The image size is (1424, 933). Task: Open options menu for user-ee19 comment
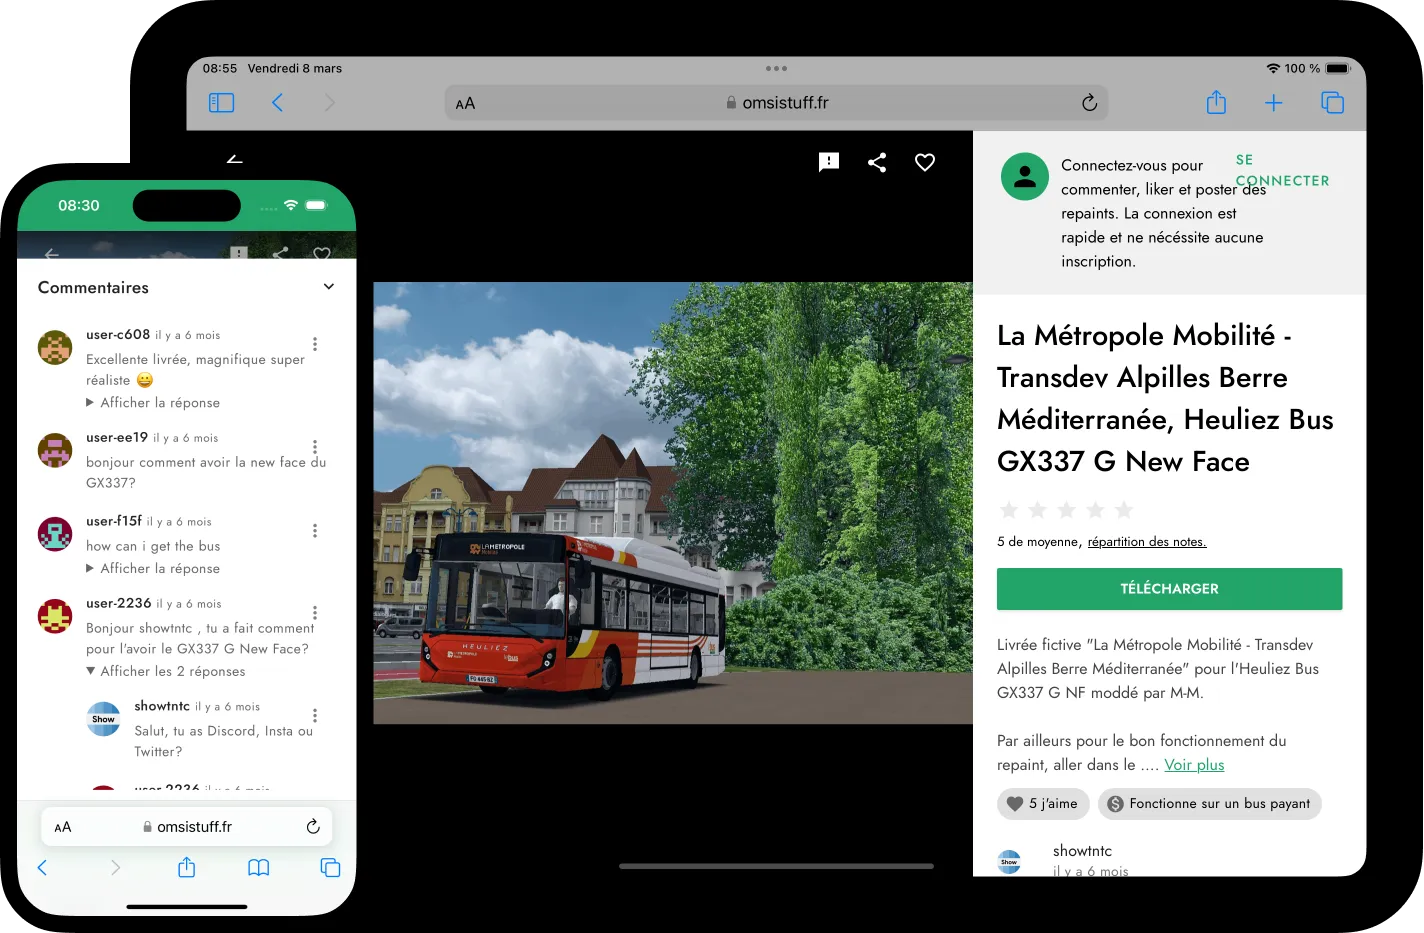tap(315, 447)
